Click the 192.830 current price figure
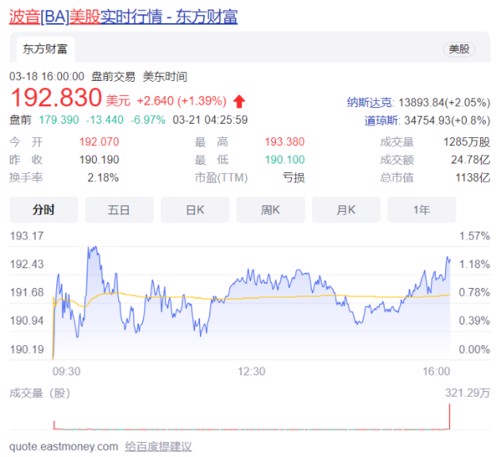 tap(56, 97)
